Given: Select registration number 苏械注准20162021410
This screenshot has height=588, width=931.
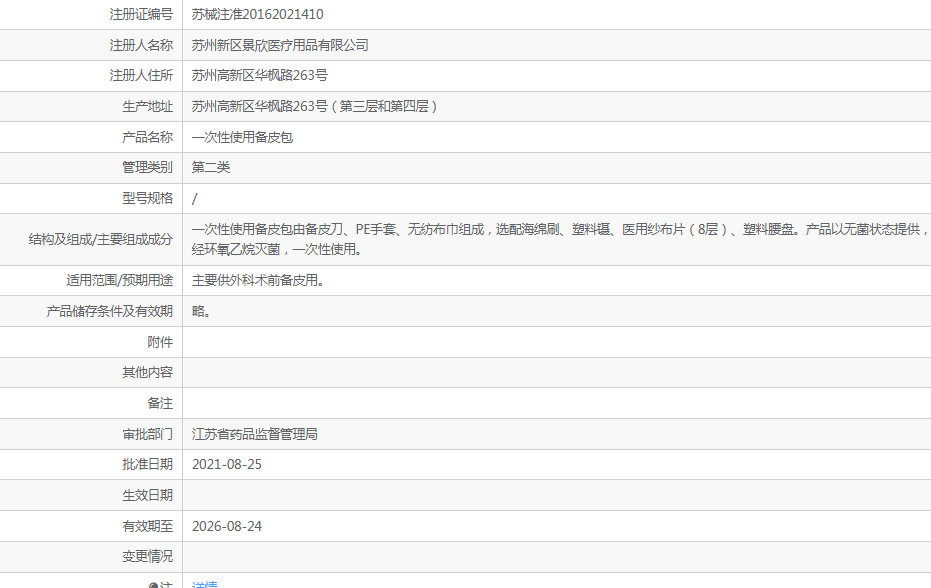Looking at the screenshot, I should click(x=258, y=14).
